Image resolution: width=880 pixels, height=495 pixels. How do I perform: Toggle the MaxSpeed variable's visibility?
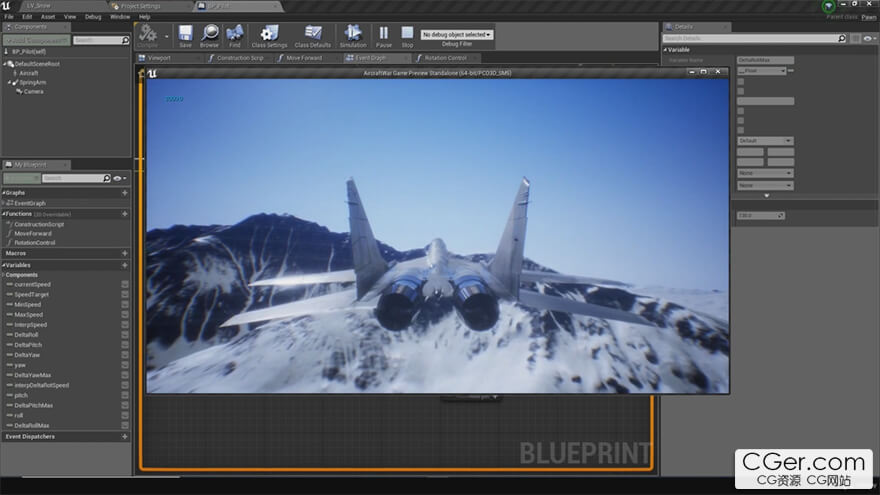coord(125,315)
